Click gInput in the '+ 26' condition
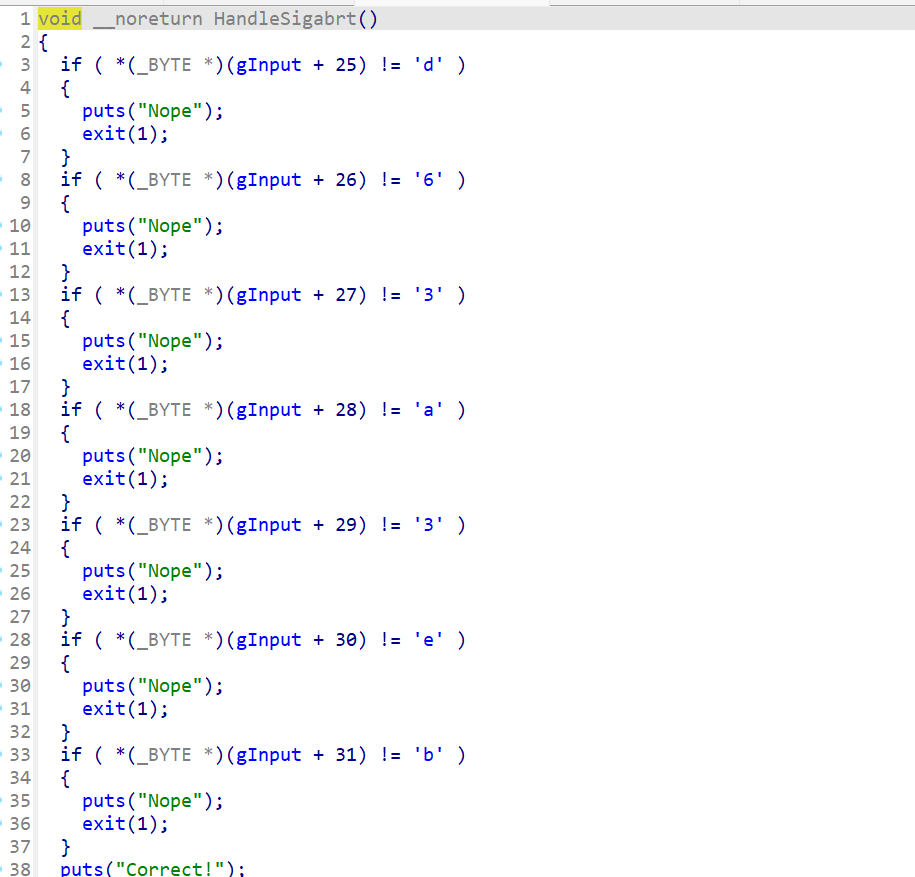This screenshot has height=877, width=915. (268, 180)
